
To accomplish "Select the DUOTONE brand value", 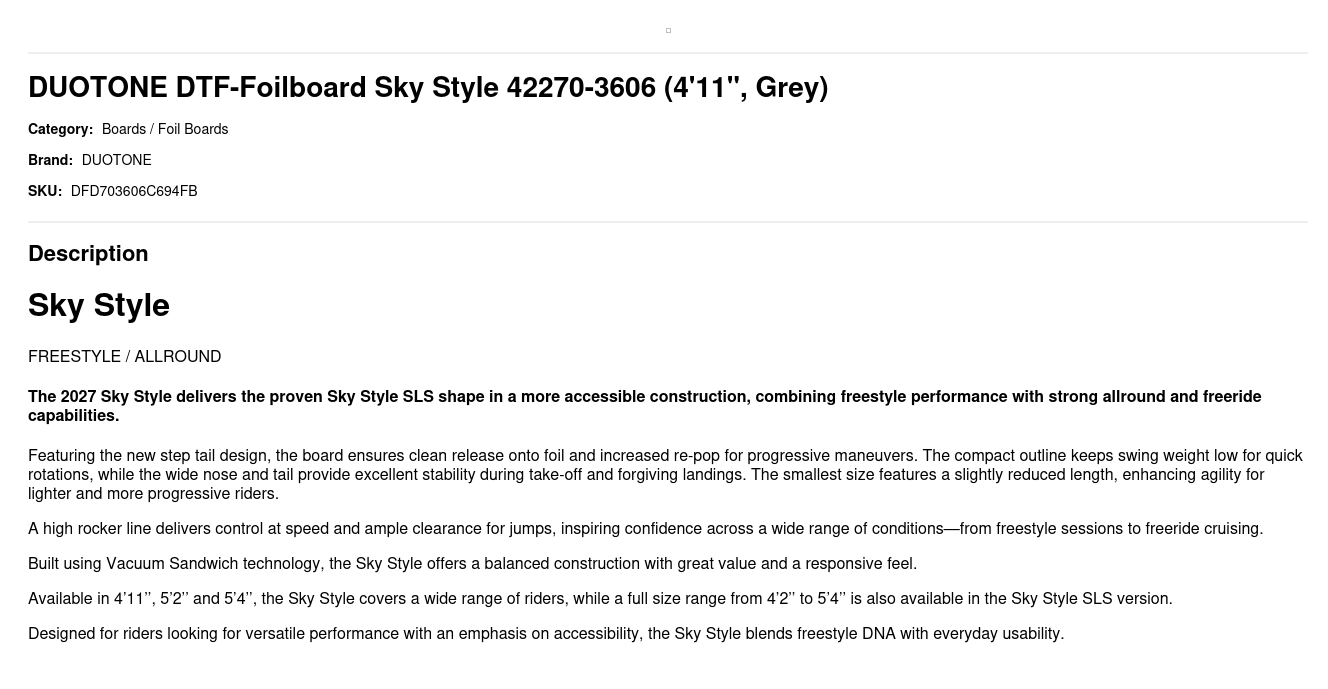I will tap(116, 160).
